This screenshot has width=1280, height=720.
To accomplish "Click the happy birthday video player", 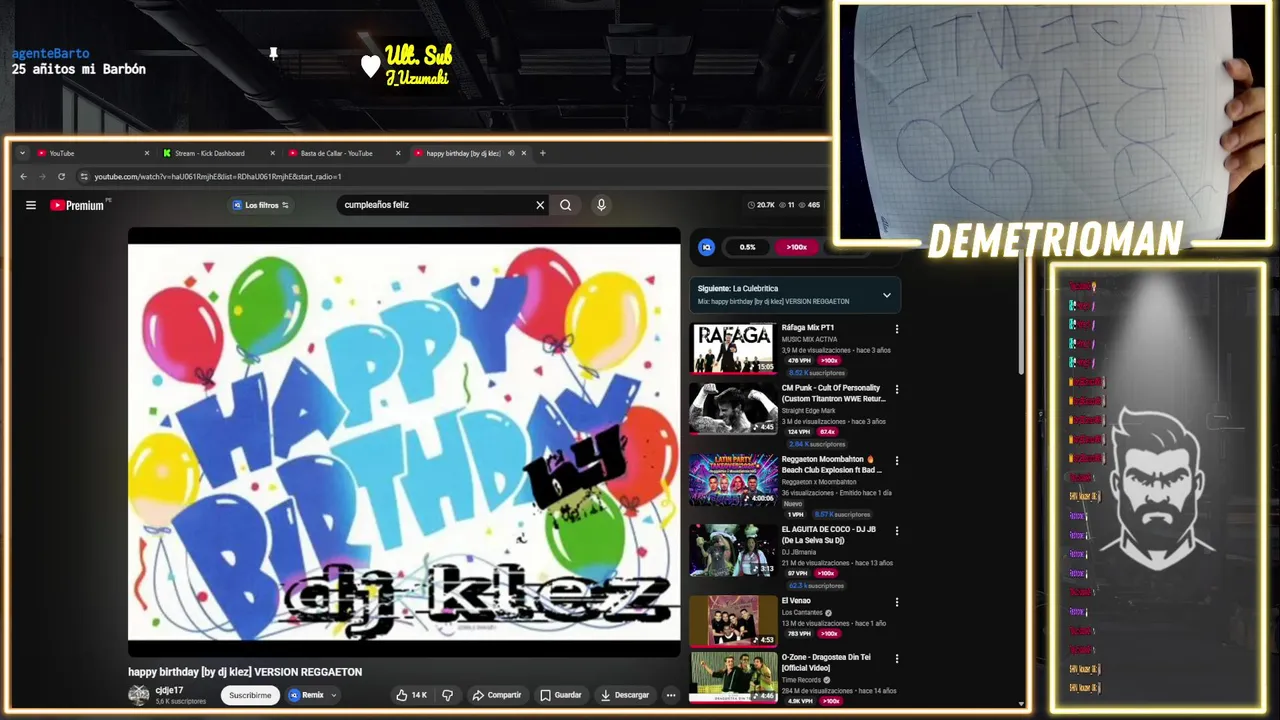I will tap(404, 442).
